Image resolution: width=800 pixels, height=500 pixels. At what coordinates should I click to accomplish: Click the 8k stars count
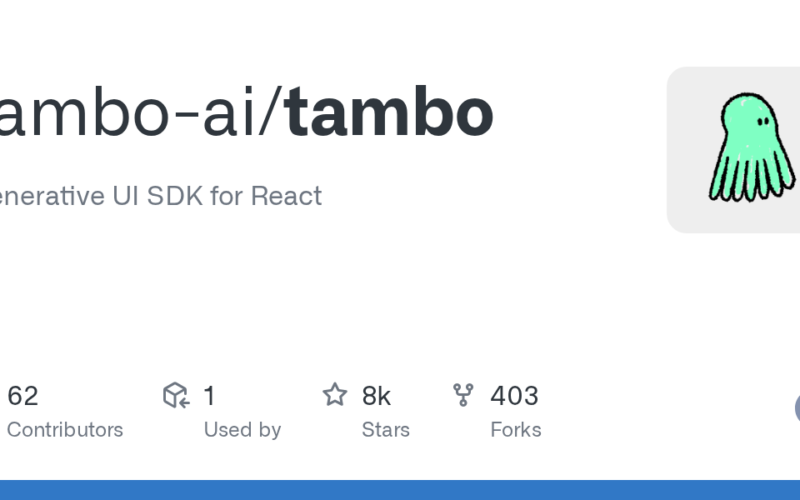click(x=376, y=396)
